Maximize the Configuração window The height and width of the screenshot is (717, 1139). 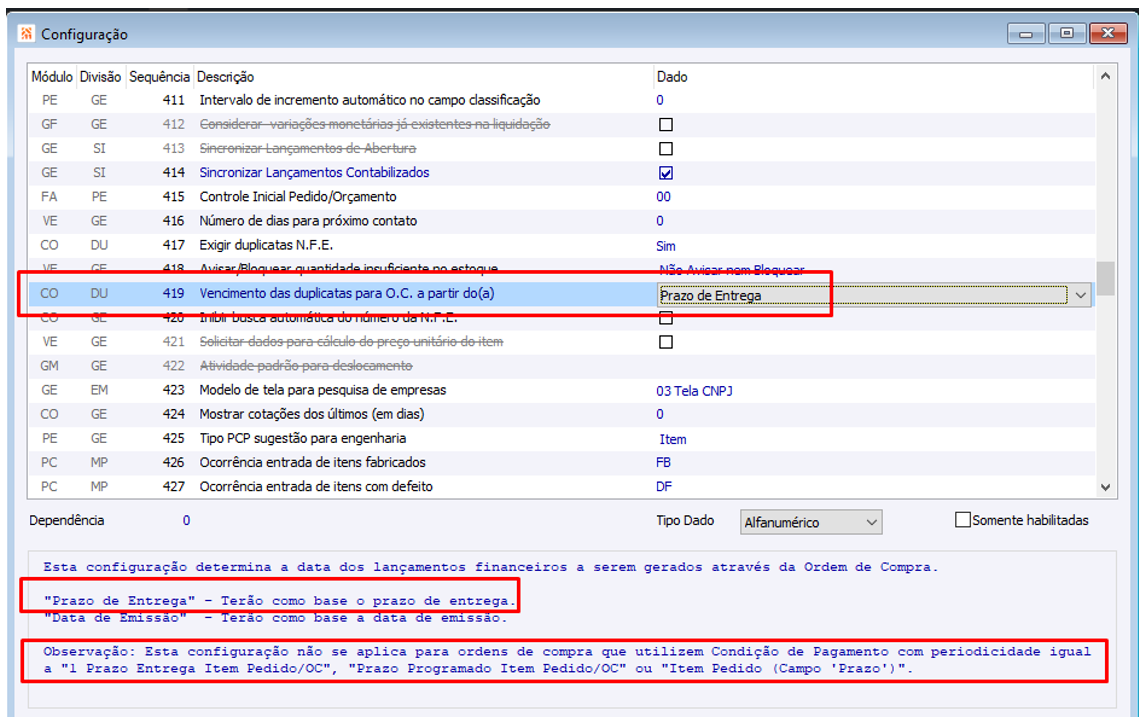point(1066,33)
